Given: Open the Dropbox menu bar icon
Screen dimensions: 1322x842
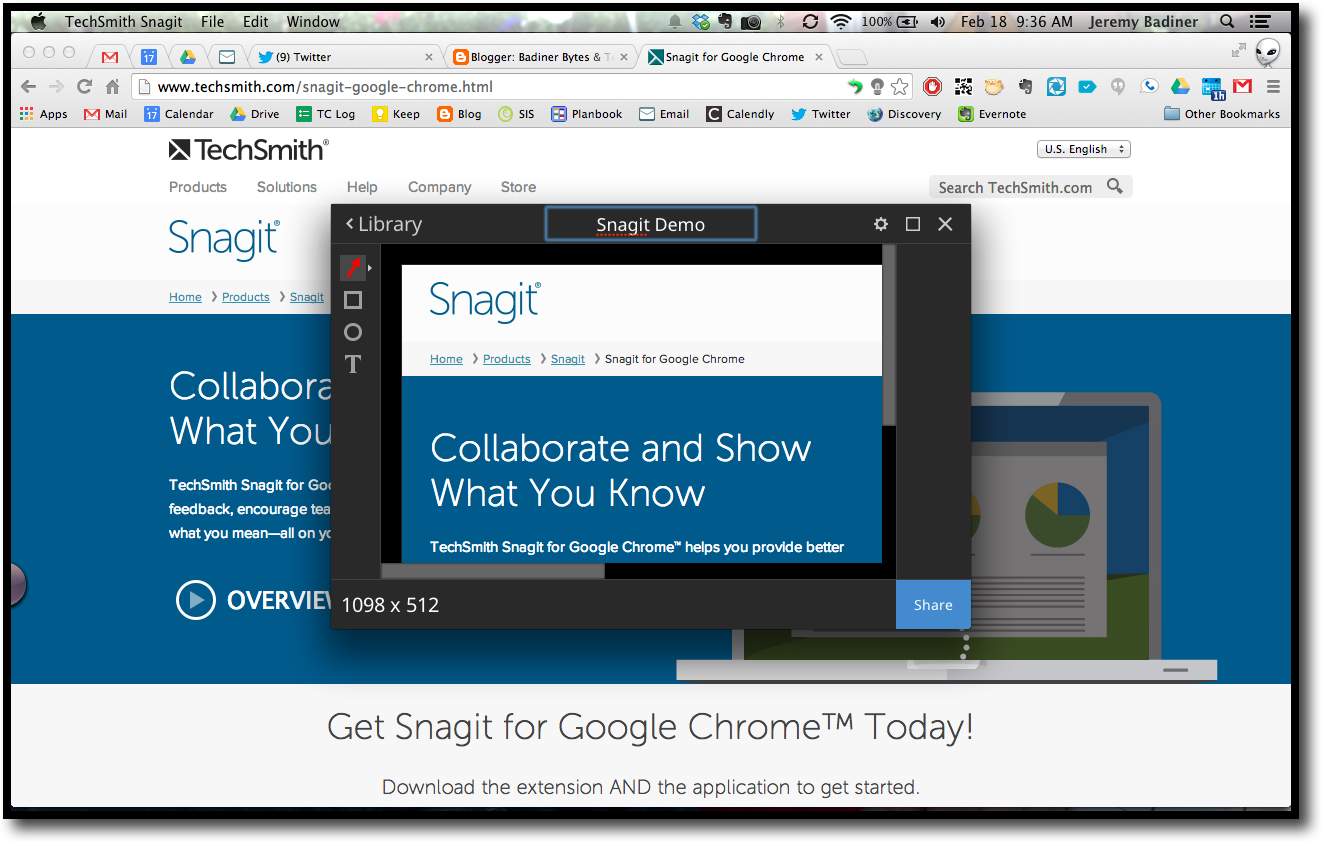Looking at the screenshot, I should [701, 22].
